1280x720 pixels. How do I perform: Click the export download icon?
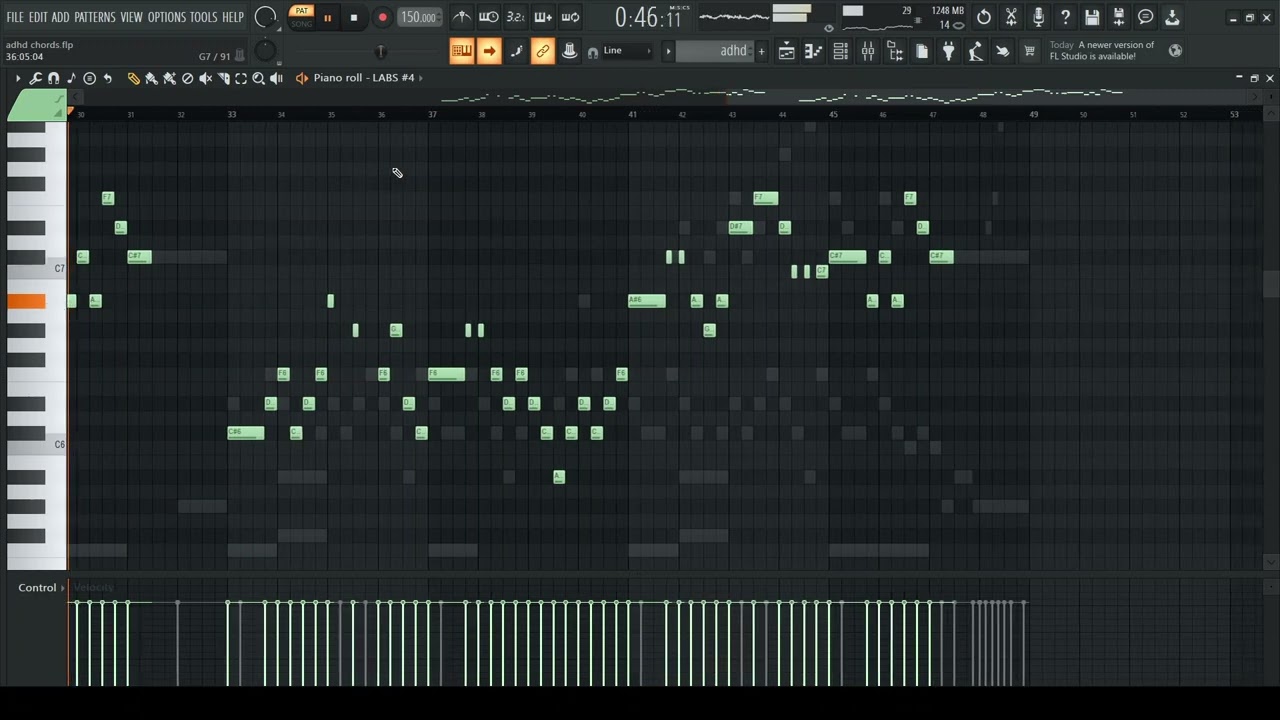point(1172,17)
